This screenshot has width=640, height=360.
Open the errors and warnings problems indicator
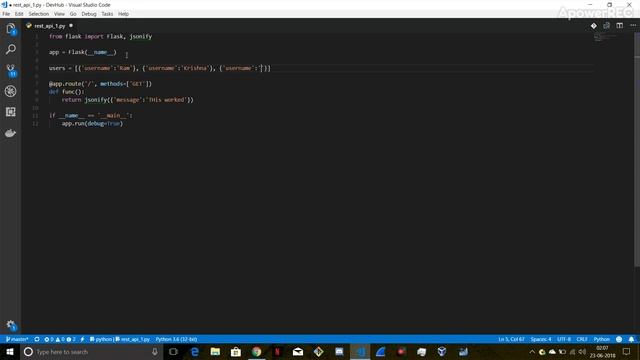click(60, 339)
